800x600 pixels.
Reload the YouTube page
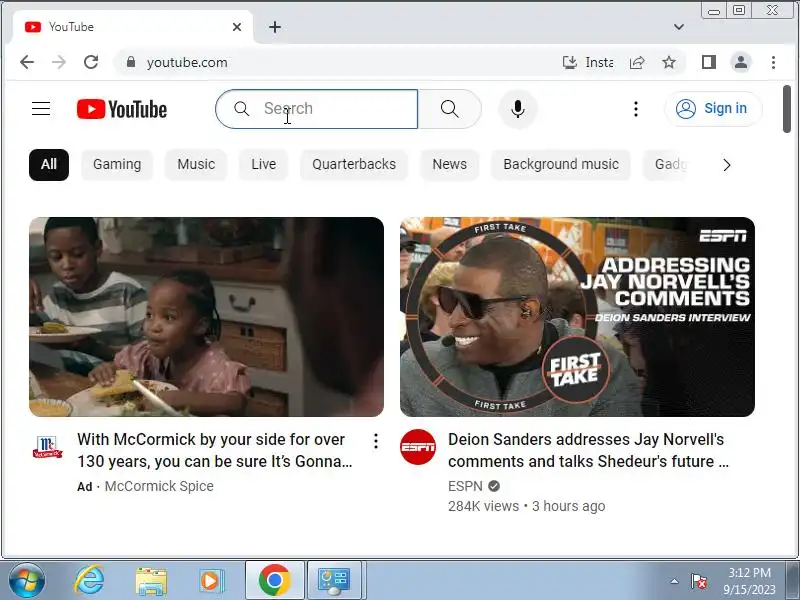91,62
